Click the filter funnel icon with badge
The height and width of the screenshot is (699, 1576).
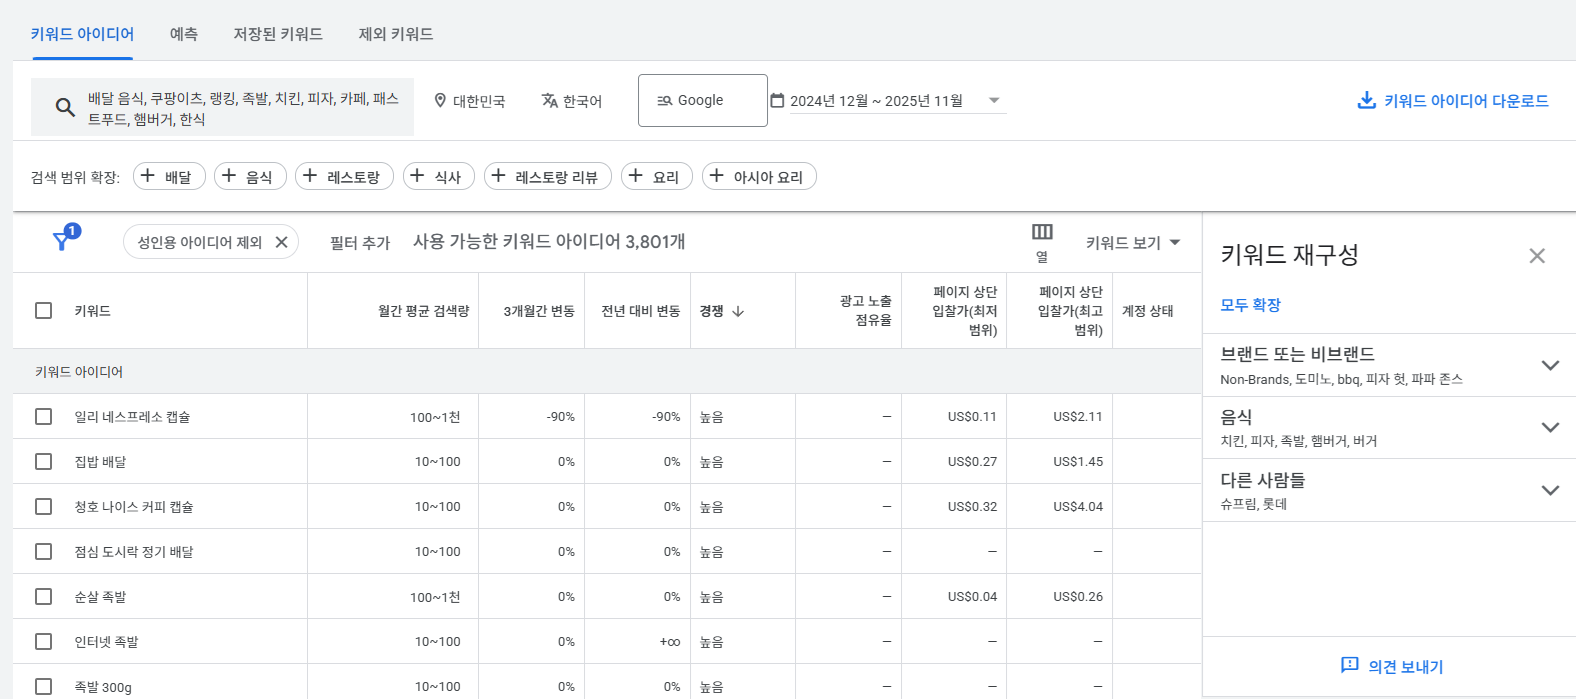62,241
